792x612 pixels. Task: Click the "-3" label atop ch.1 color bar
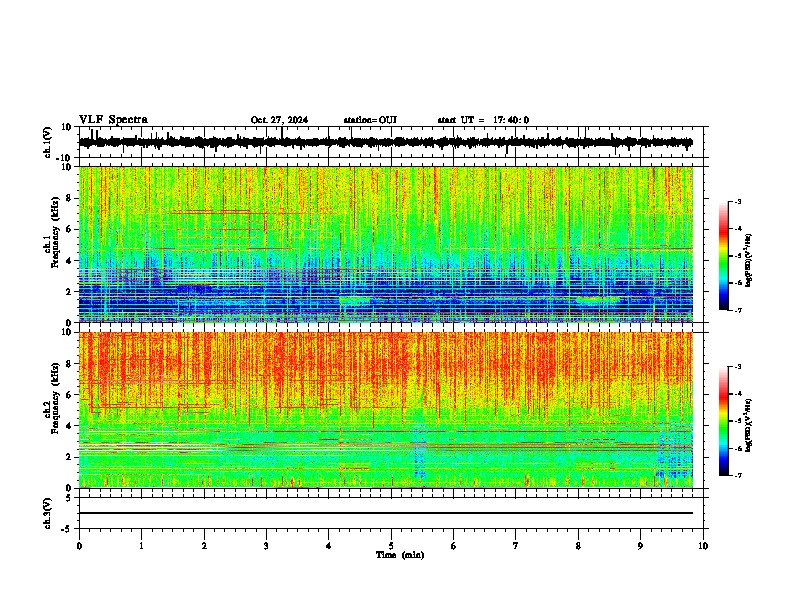[x=738, y=202]
